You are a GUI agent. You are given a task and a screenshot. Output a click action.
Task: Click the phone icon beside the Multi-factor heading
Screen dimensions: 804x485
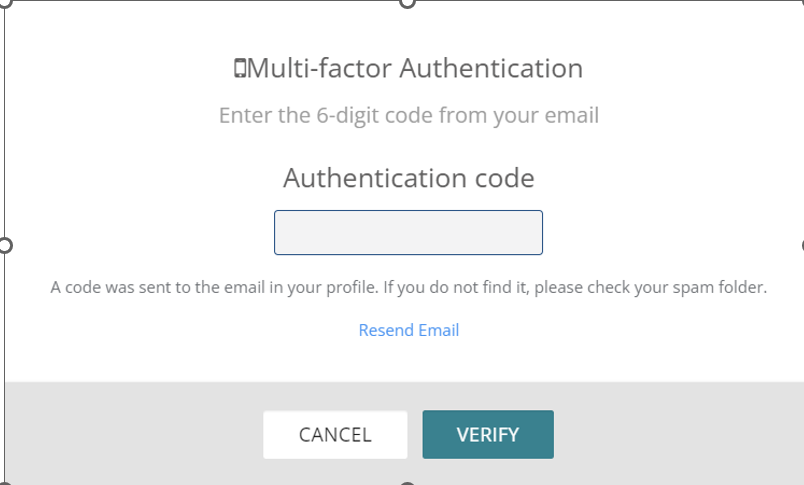(239, 69)
